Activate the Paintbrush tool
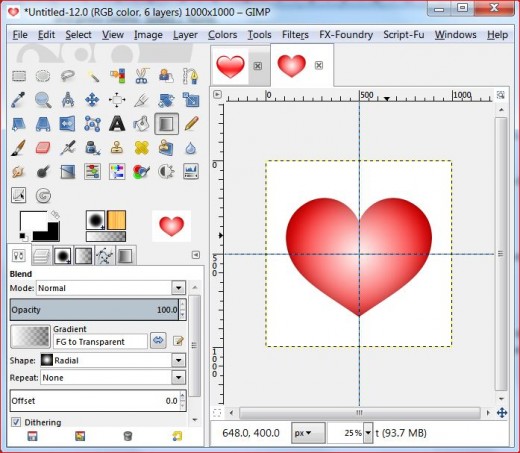Screen dimensions: 520x453 [x=18, y=148]
